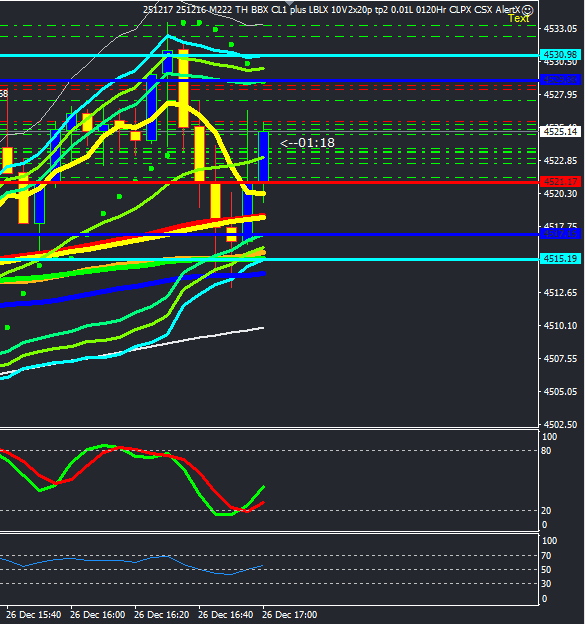
Task: Click the 26 Dec 16:20 time axis label
Action: click(161, 614)
